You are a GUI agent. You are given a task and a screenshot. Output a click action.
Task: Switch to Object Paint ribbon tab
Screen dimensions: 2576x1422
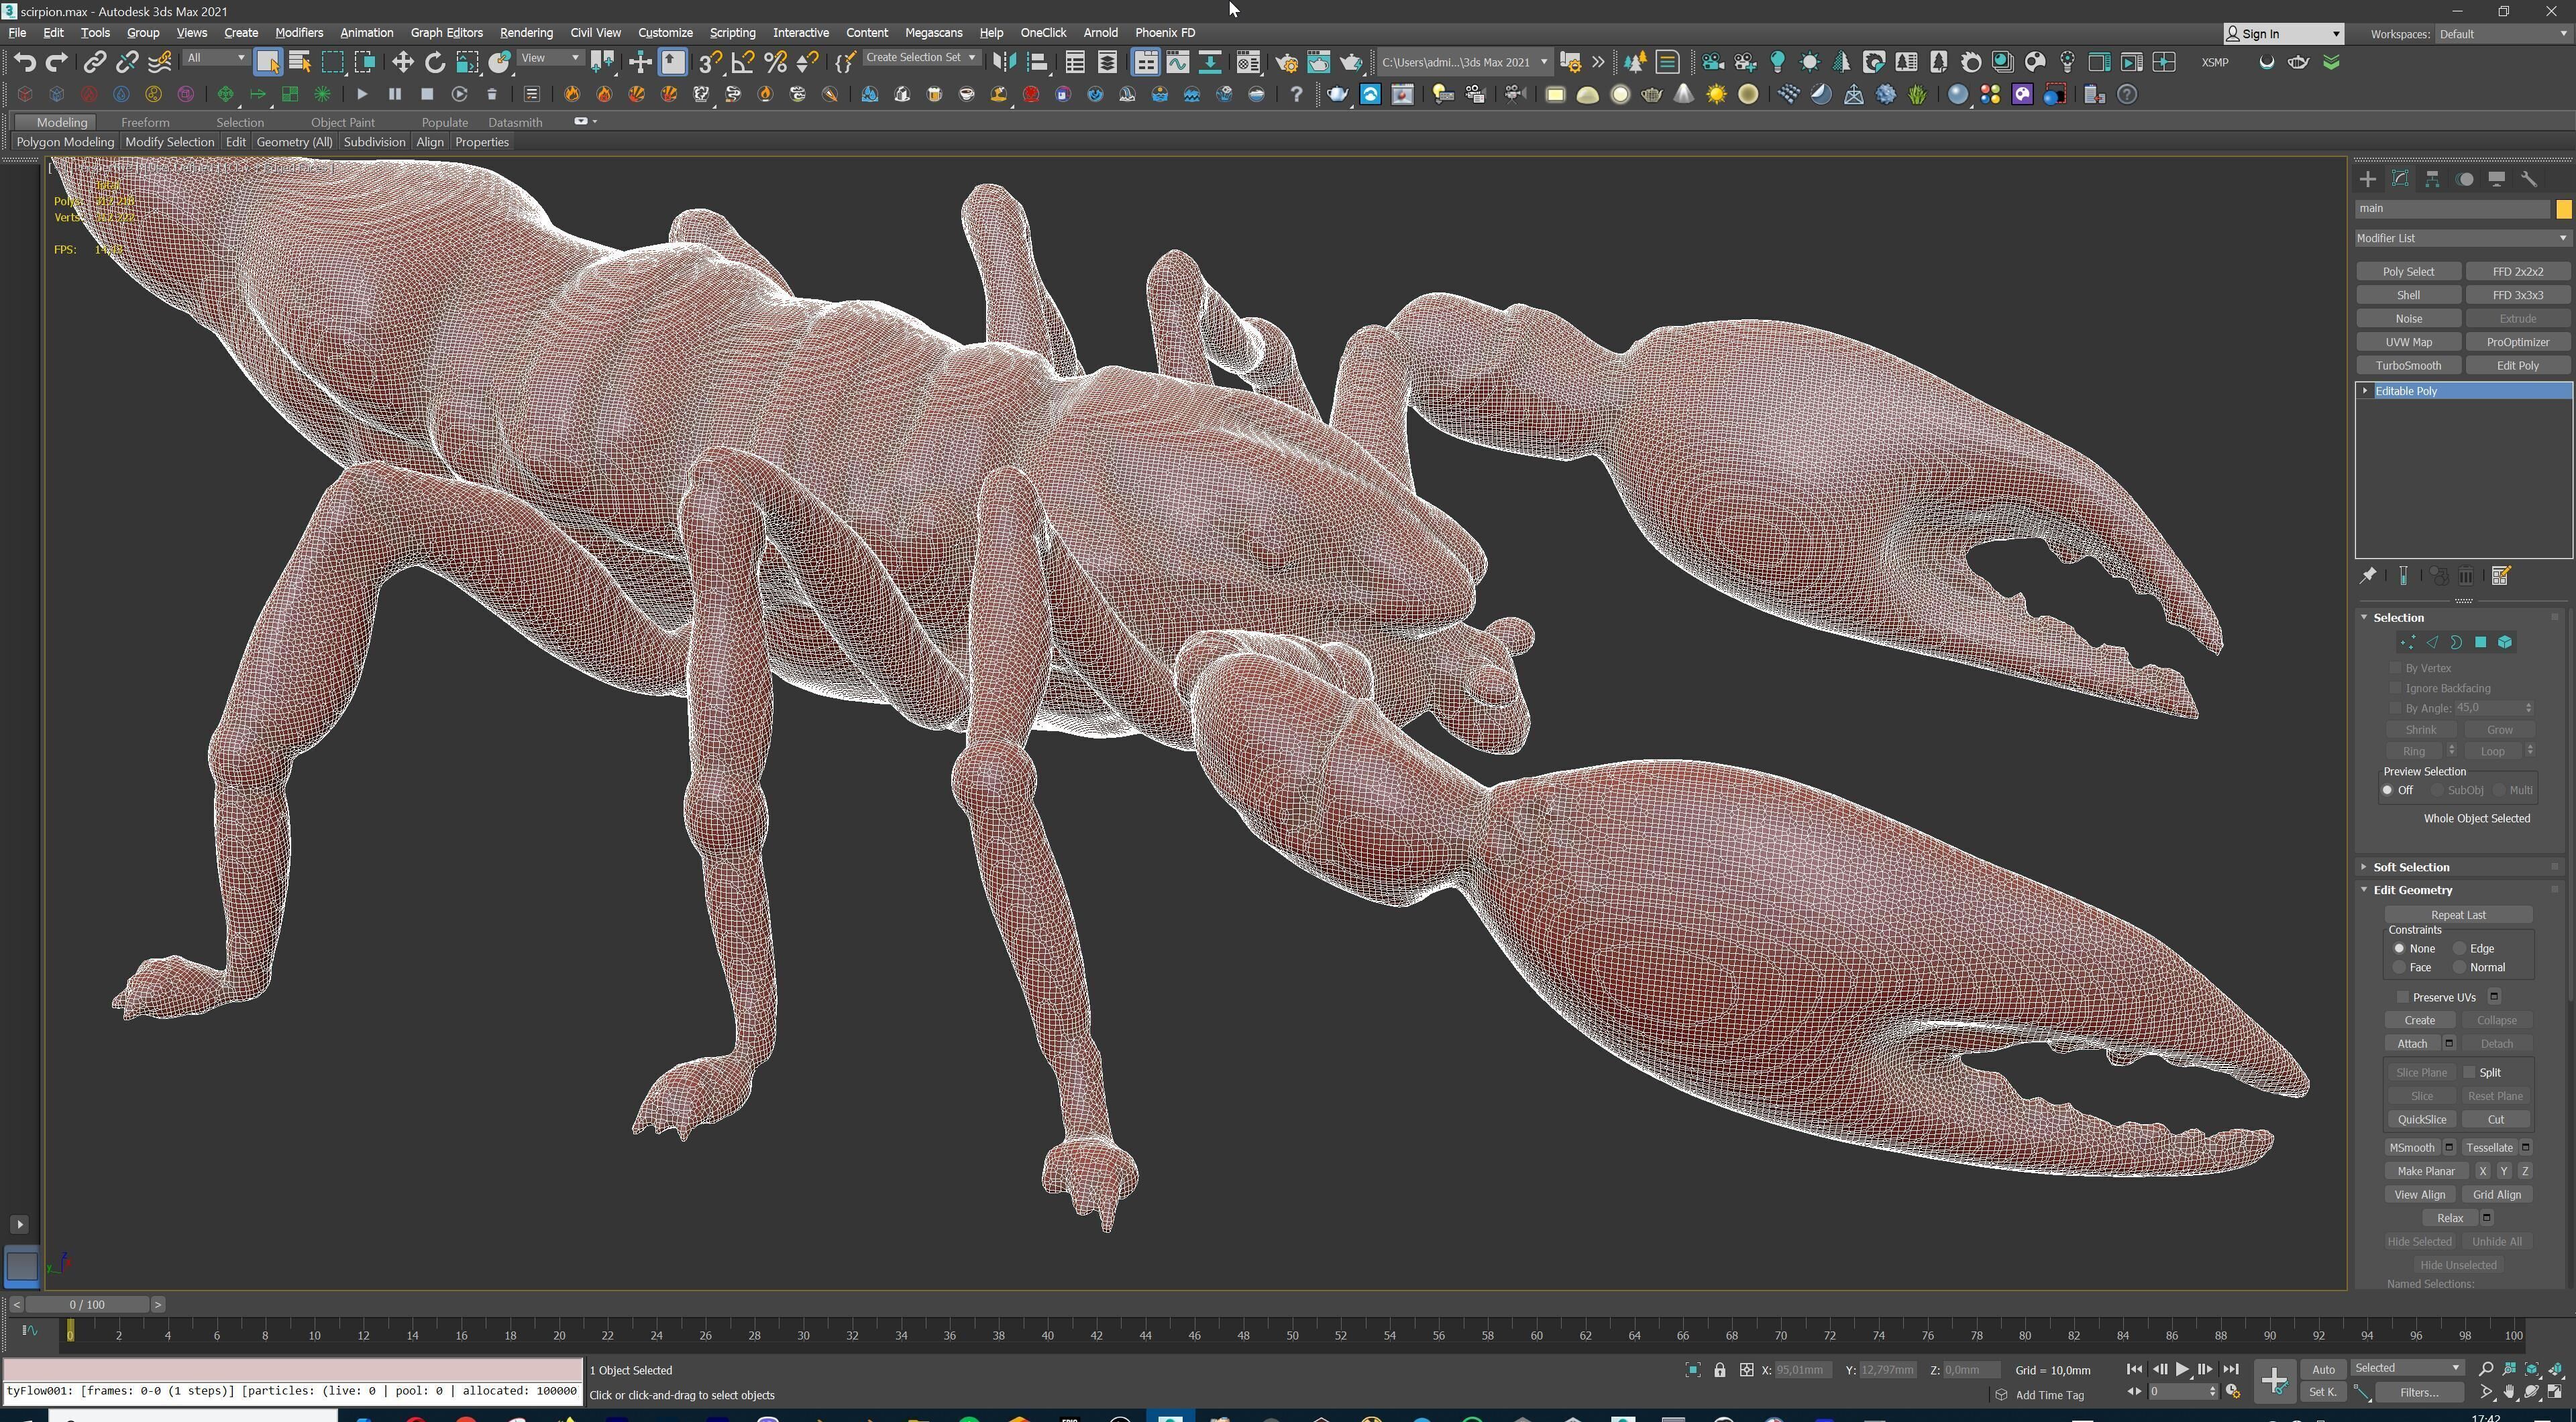[x=342, y=122]
